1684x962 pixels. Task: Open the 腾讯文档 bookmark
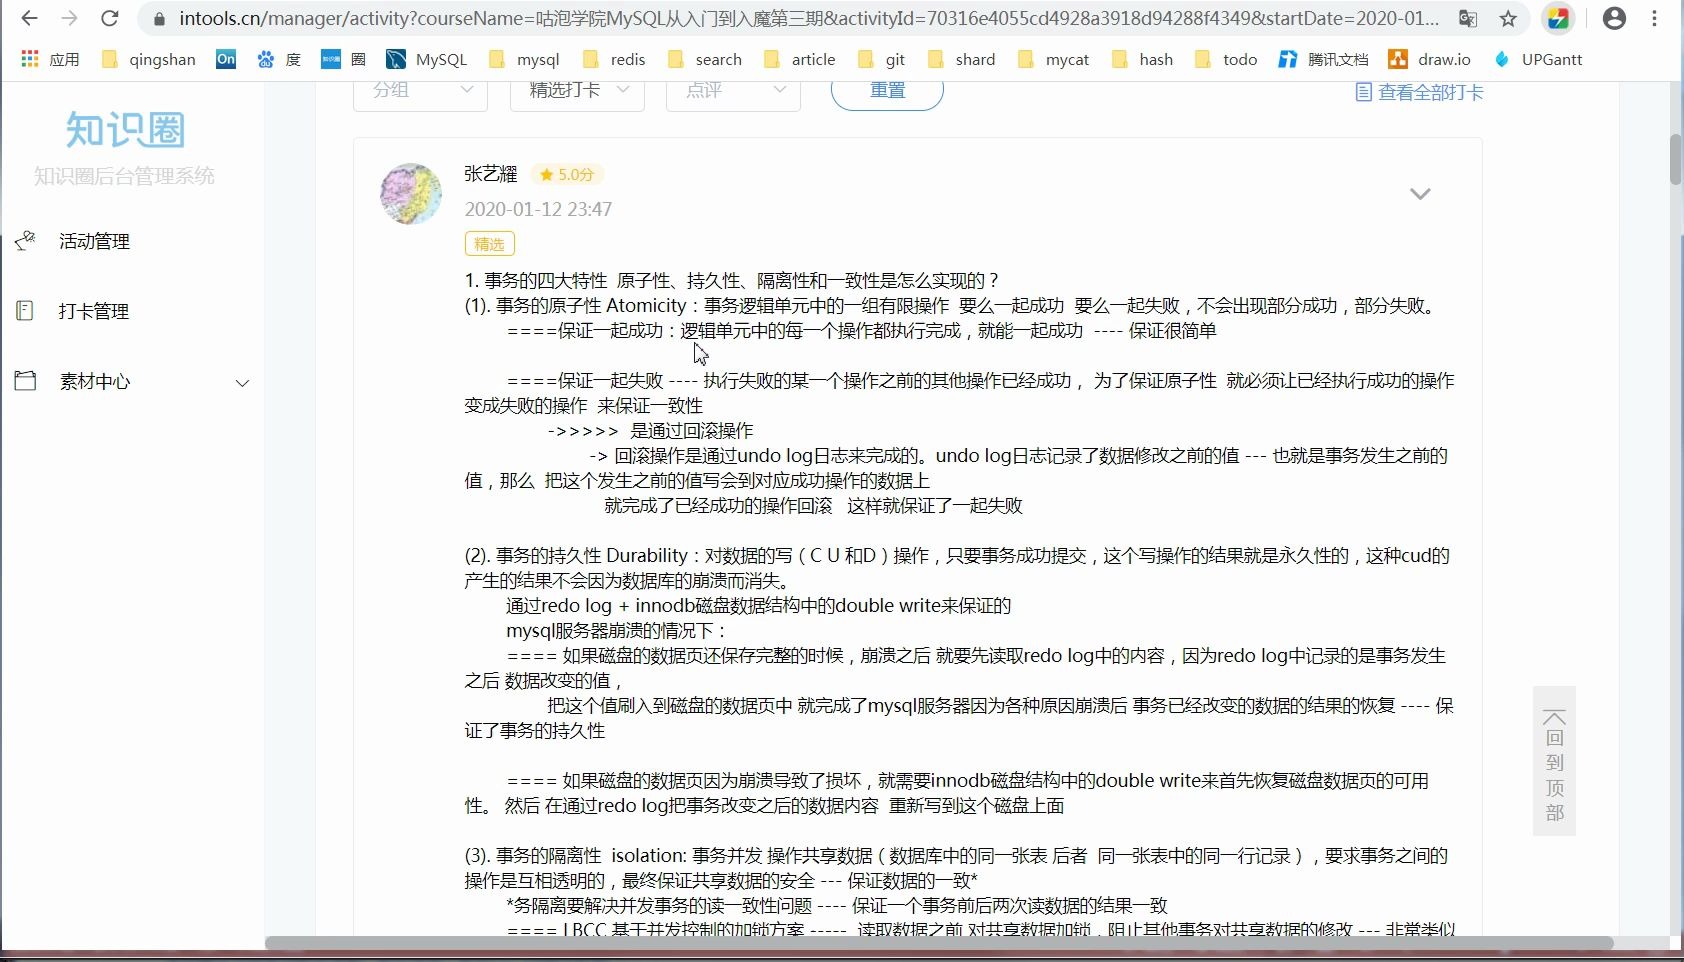(1332, 59)
